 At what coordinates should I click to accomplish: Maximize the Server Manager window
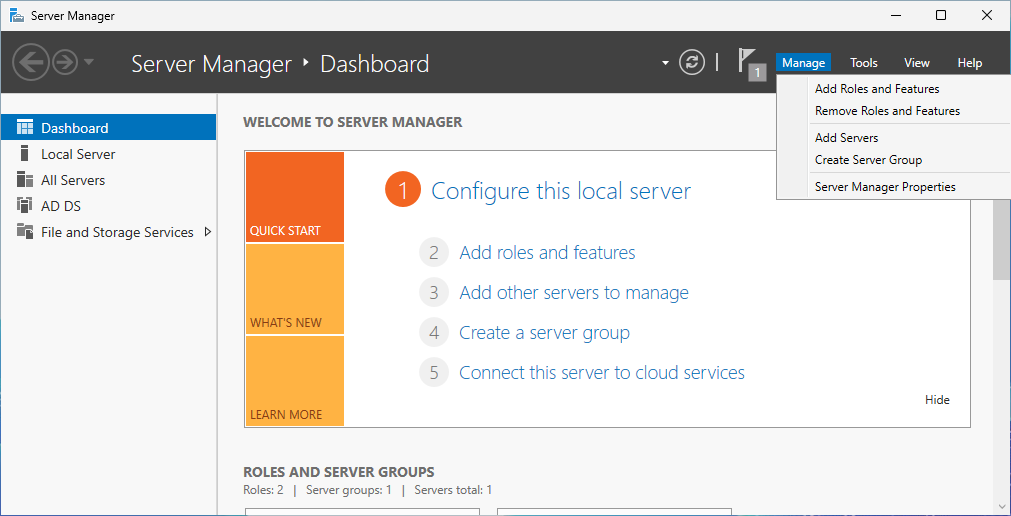(x=941, y=15)
